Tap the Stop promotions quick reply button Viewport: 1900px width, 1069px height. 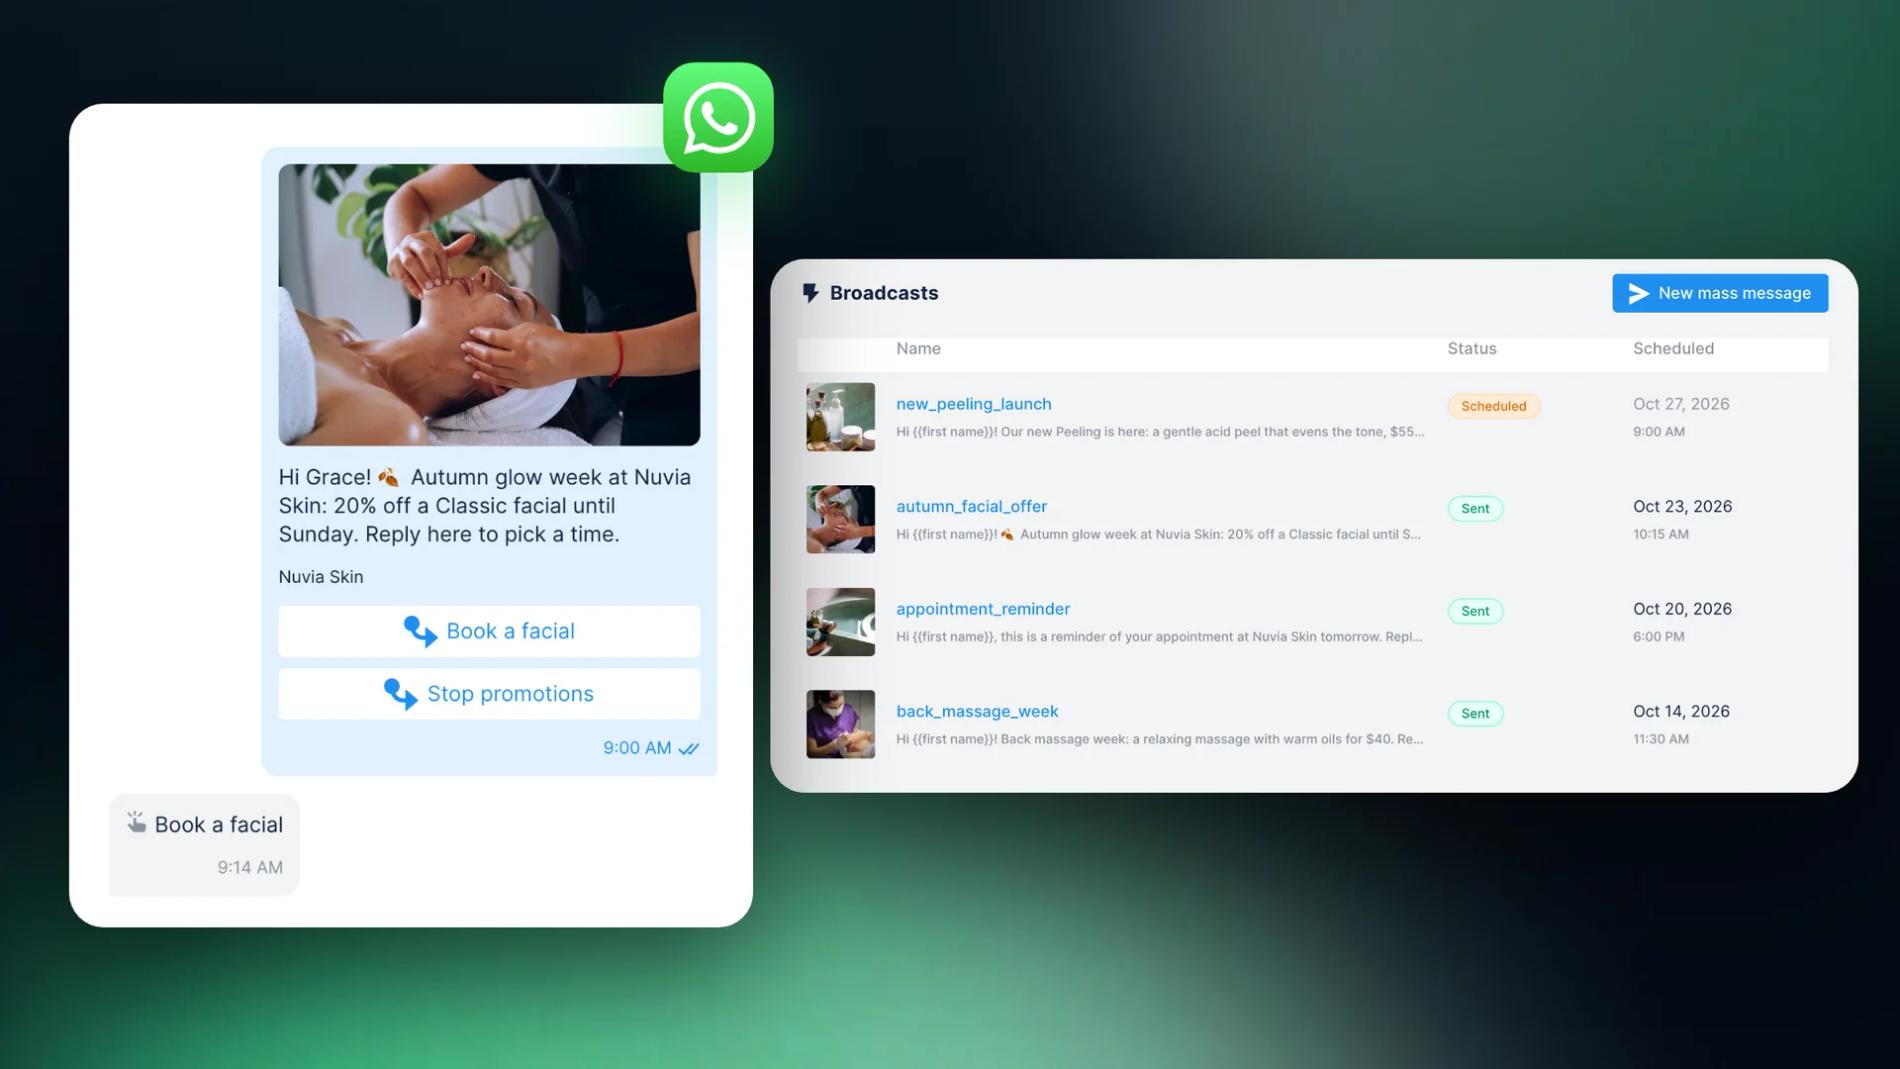(489, 693)
